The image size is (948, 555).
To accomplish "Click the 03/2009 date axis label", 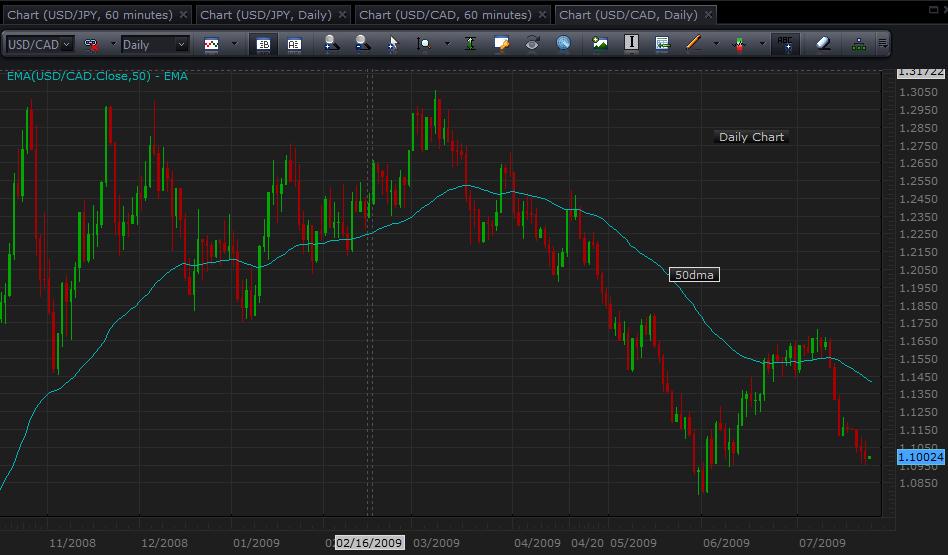I will pyautogui.click(x=436, y=543).
